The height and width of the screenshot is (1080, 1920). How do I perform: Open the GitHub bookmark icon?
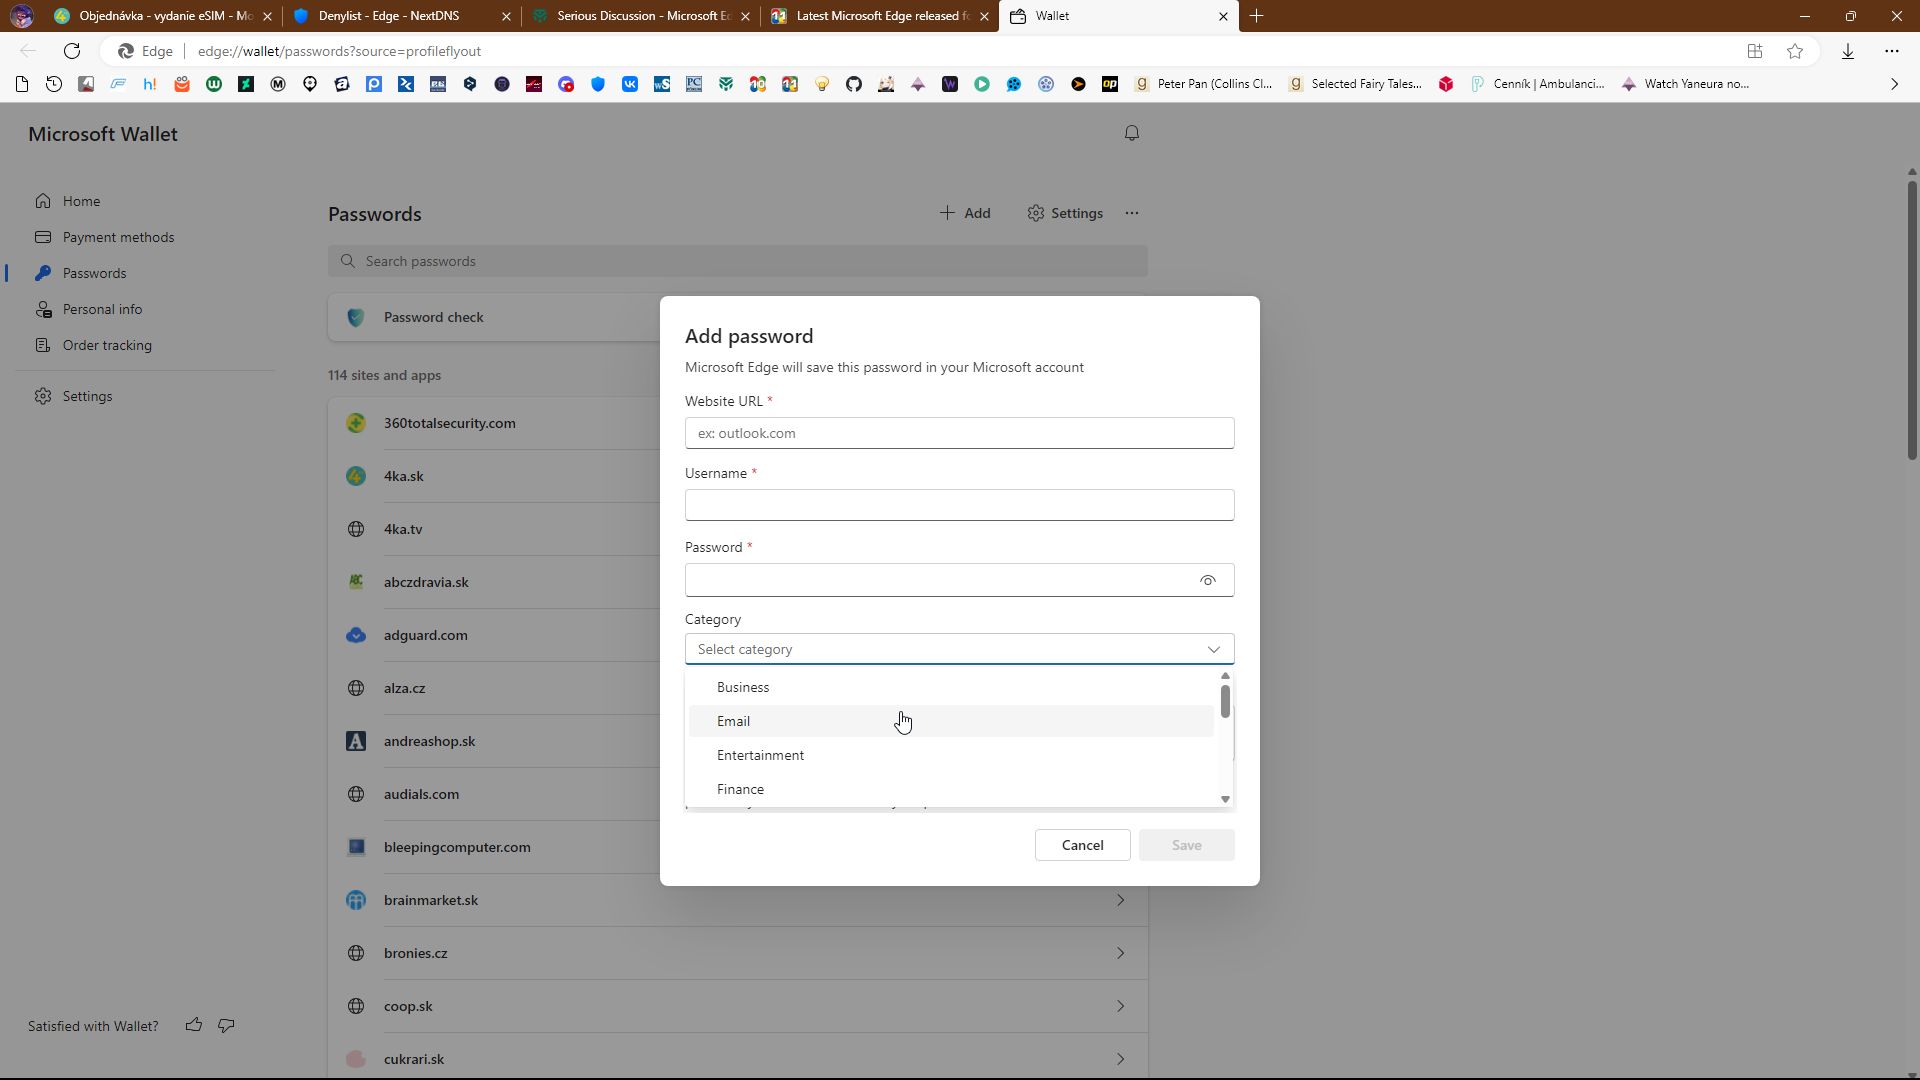[854, 84]
